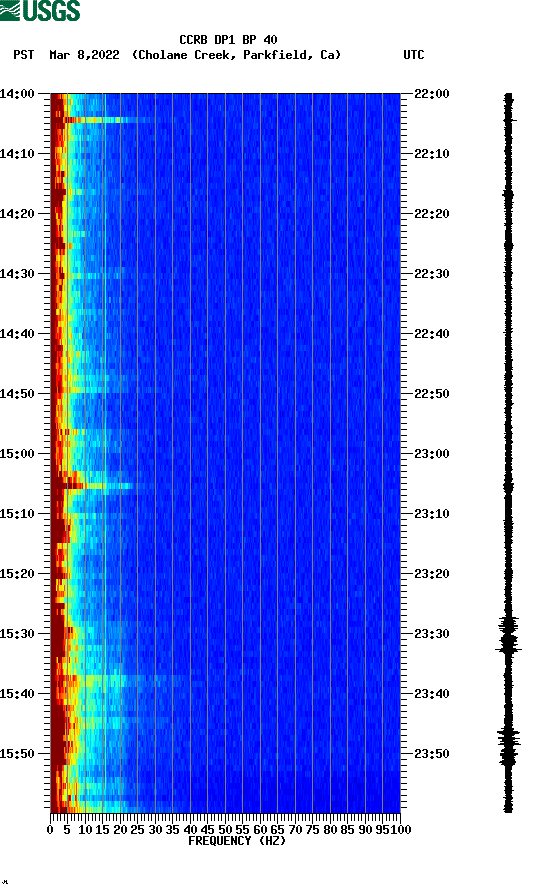Click the 'UTC' timezone label

[414, 55]
